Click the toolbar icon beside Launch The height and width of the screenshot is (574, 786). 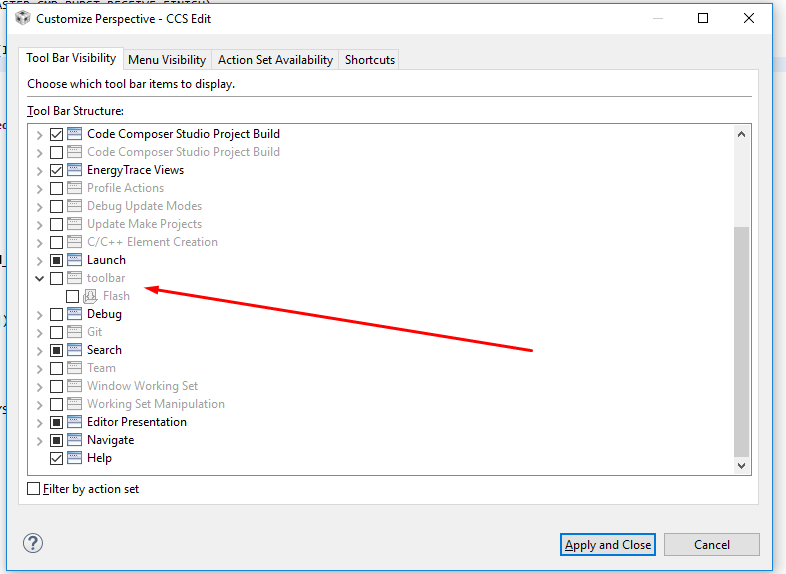[74, 260]
